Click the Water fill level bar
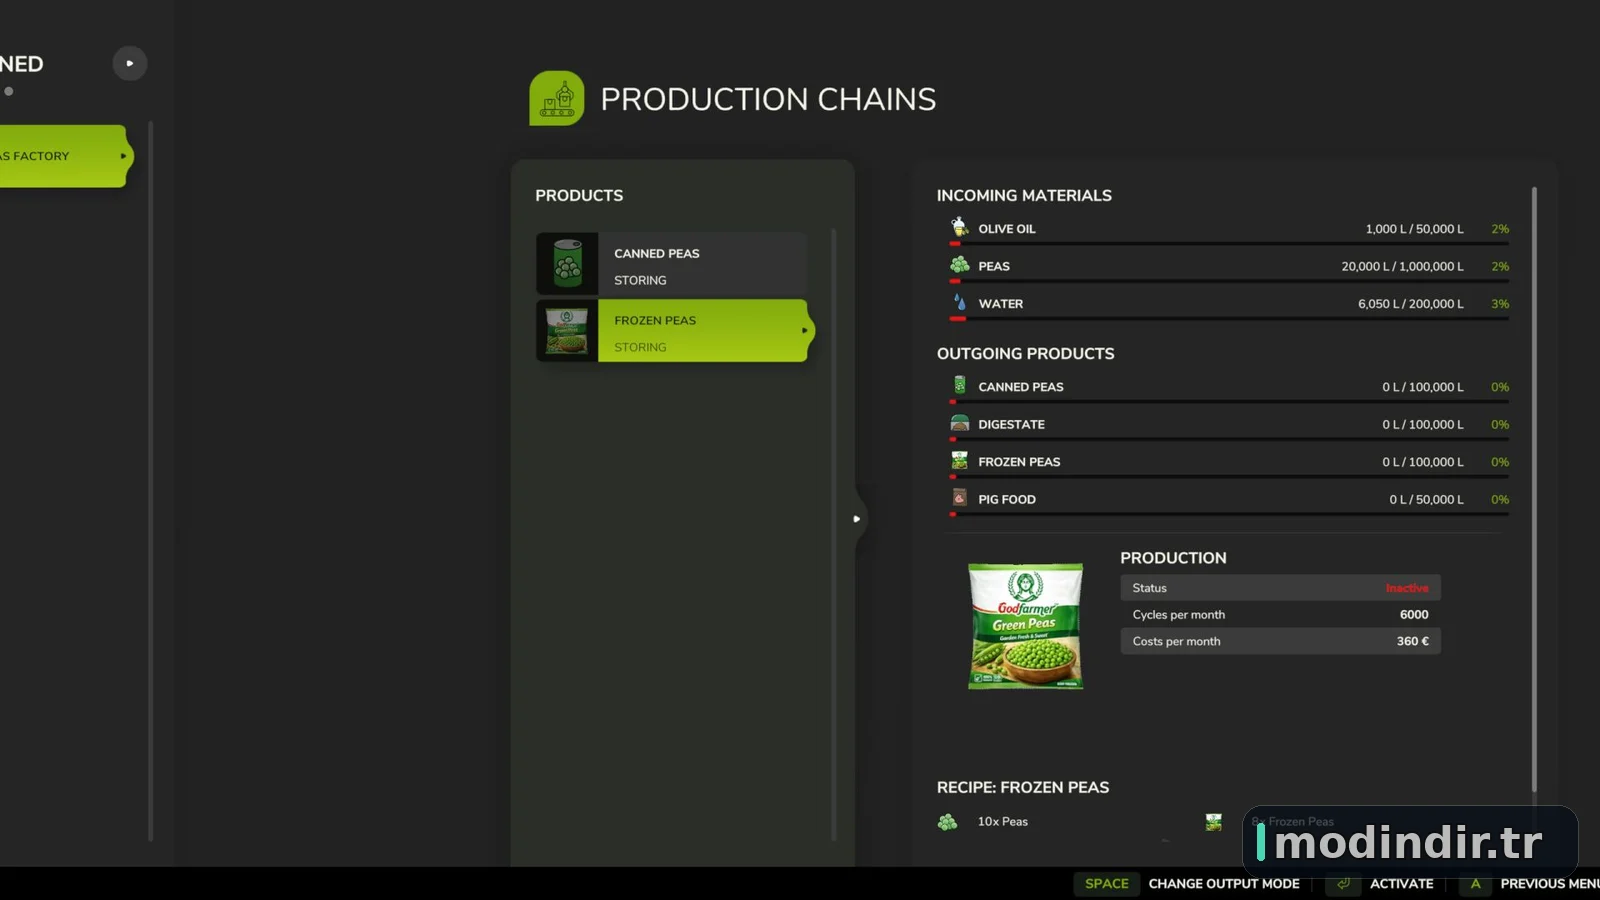Screen dimensions: 1600x900 click(x=1229, y=318)
